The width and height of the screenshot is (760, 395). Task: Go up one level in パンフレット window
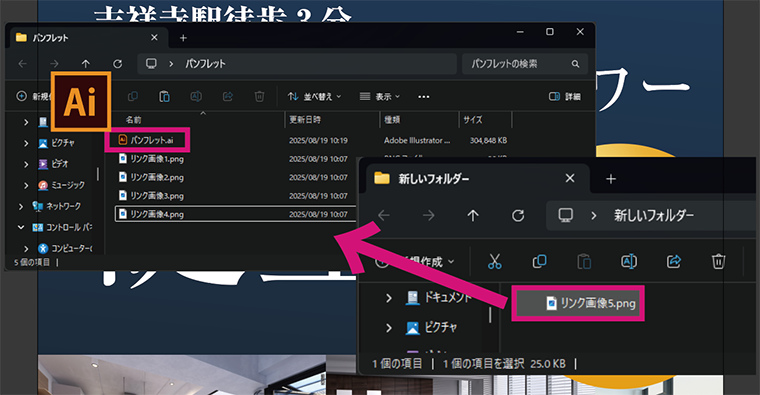[86, 63]
